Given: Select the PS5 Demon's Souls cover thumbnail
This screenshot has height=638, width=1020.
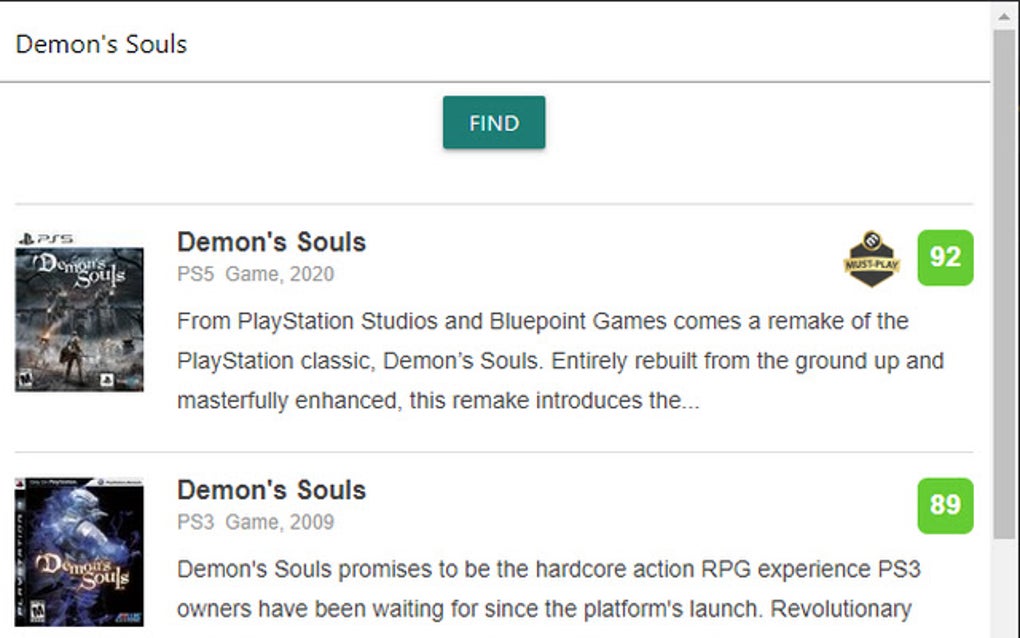Looking at the screenshot, I should [80, 315].
